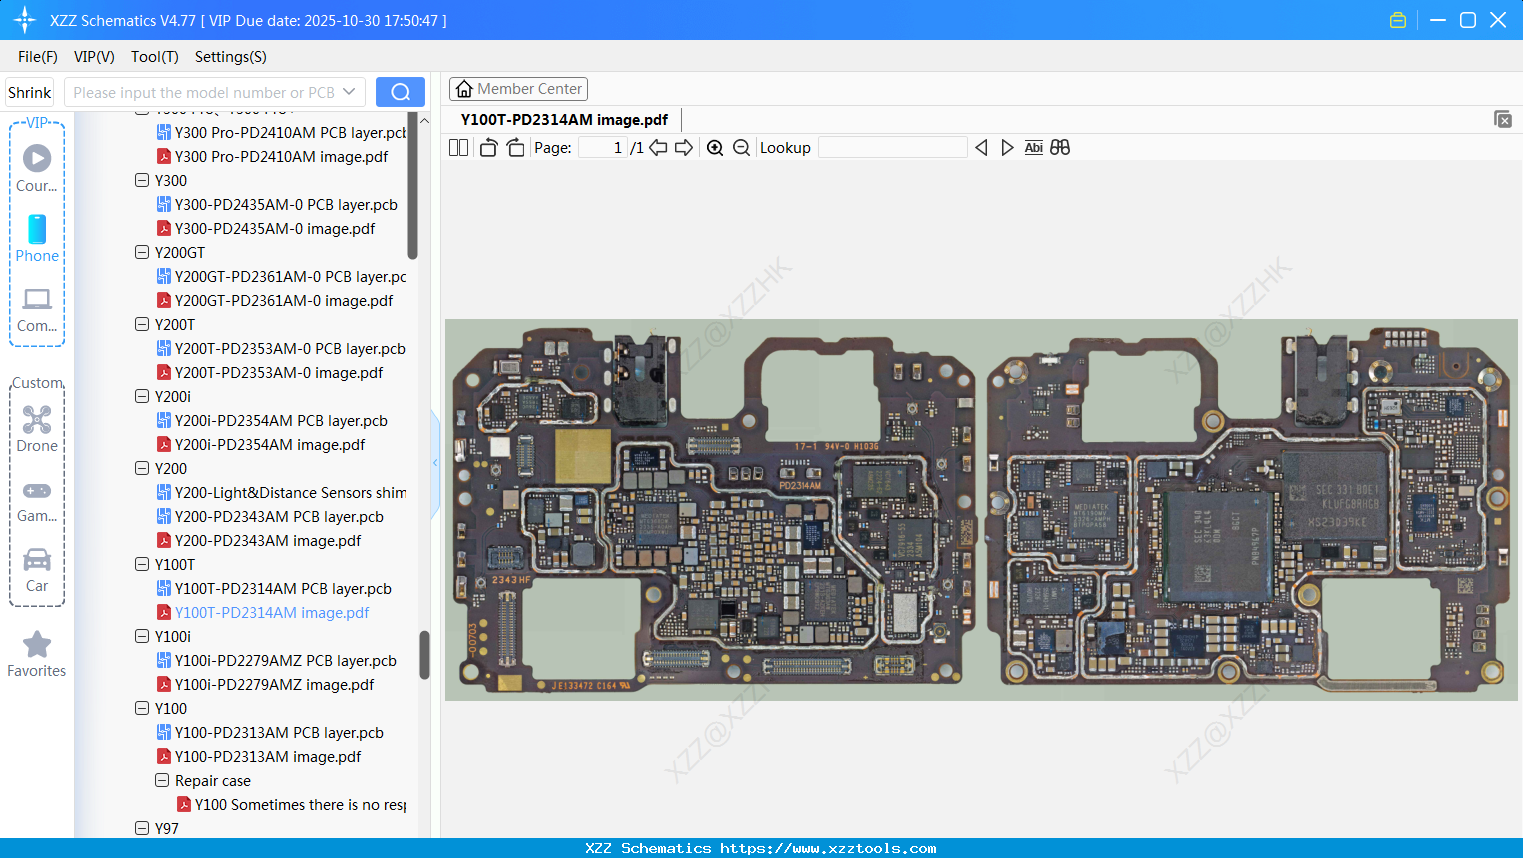Open Favorites in the sidebar
Image resolution: width=1523 pixels, height=858 pixels.
tap(37, 655)
